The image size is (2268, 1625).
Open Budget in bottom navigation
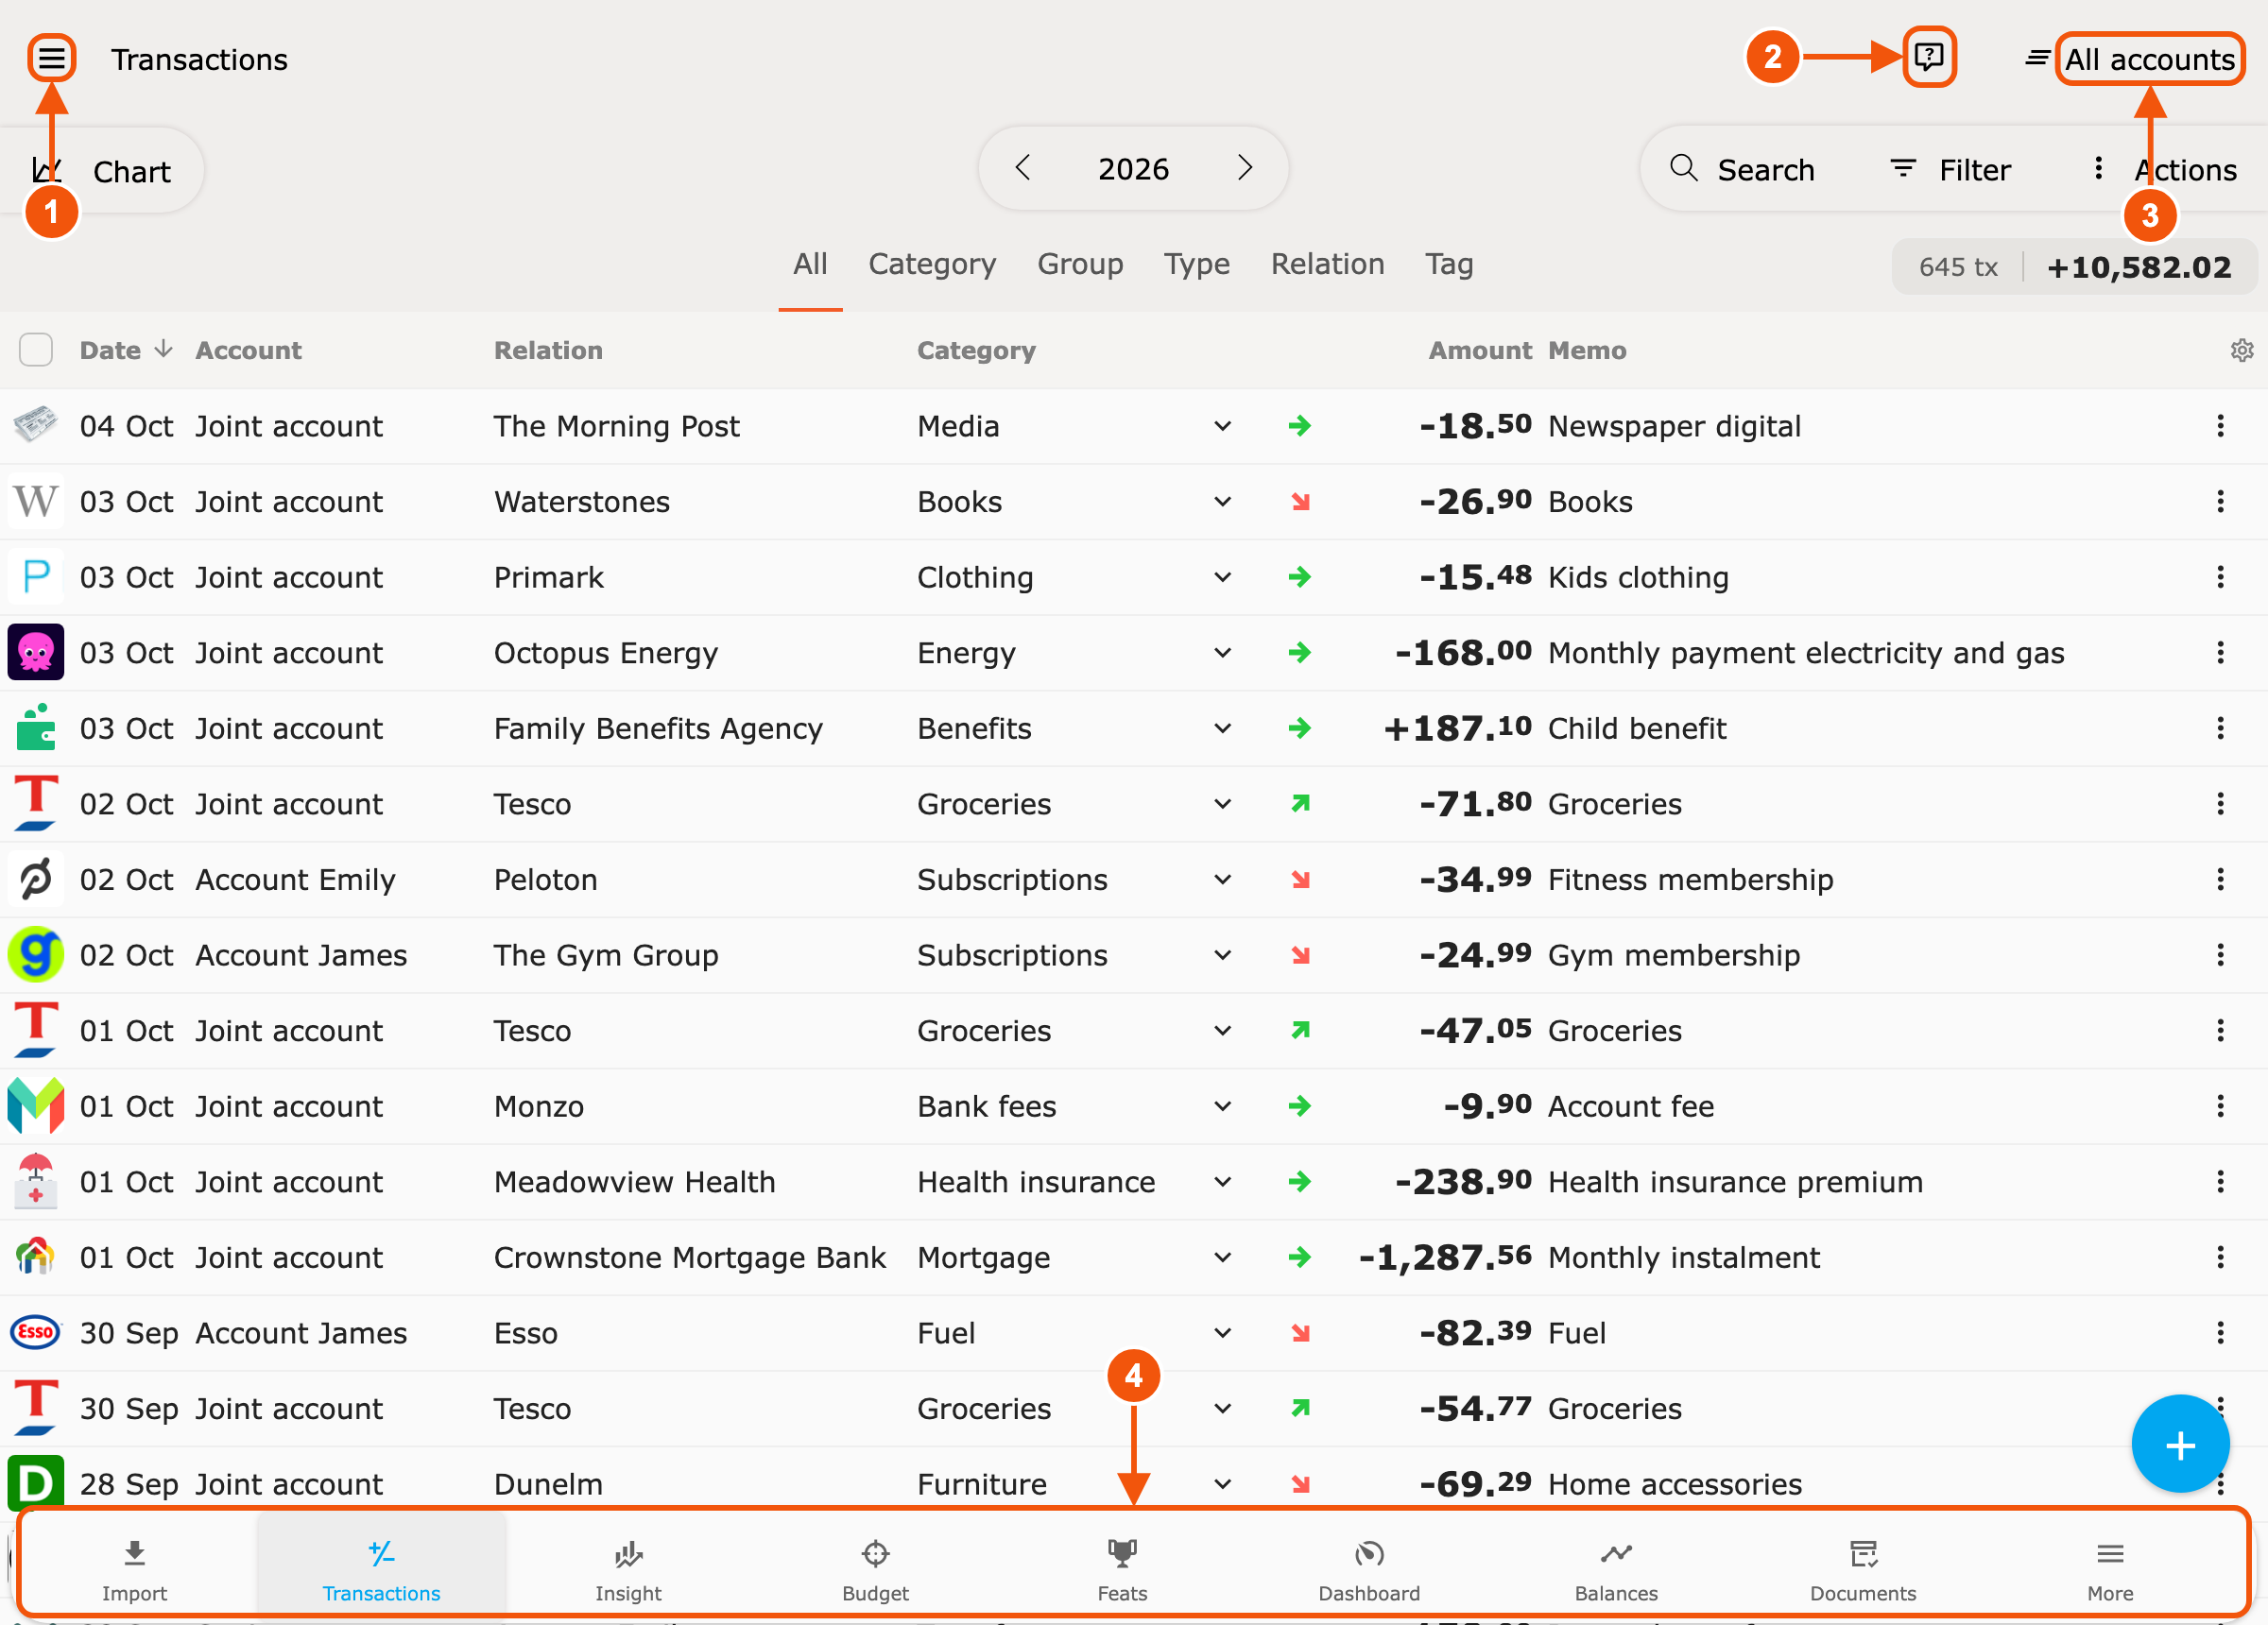(x=875, y=1569)
